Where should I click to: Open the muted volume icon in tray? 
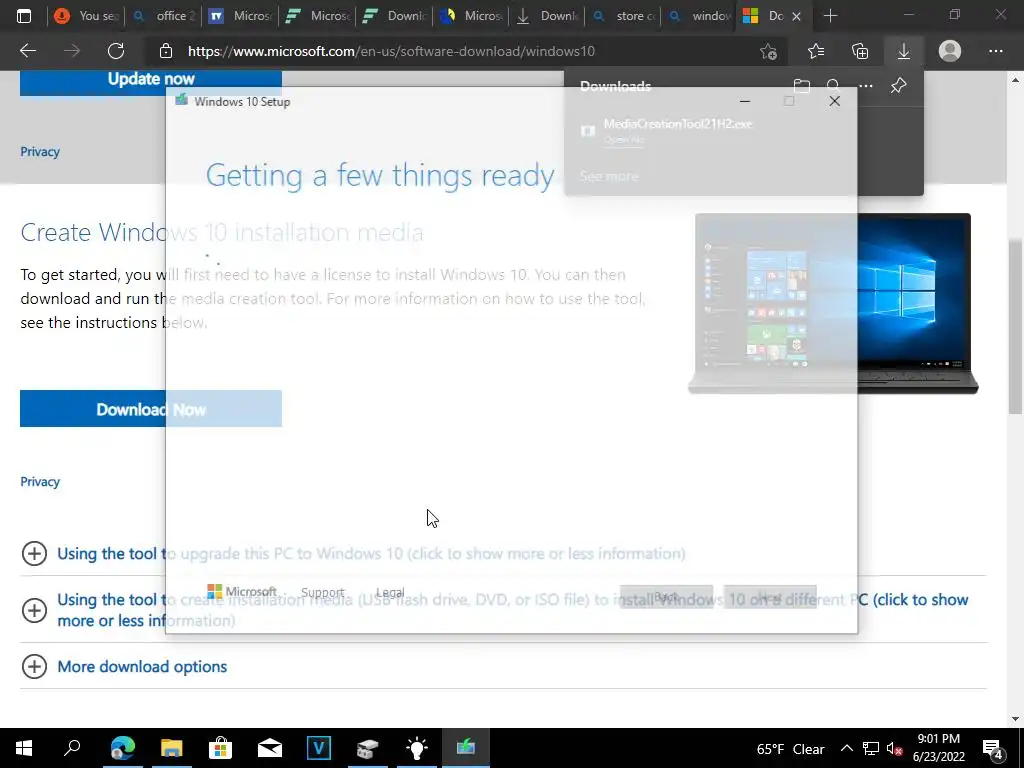click(x=894, y=748)
